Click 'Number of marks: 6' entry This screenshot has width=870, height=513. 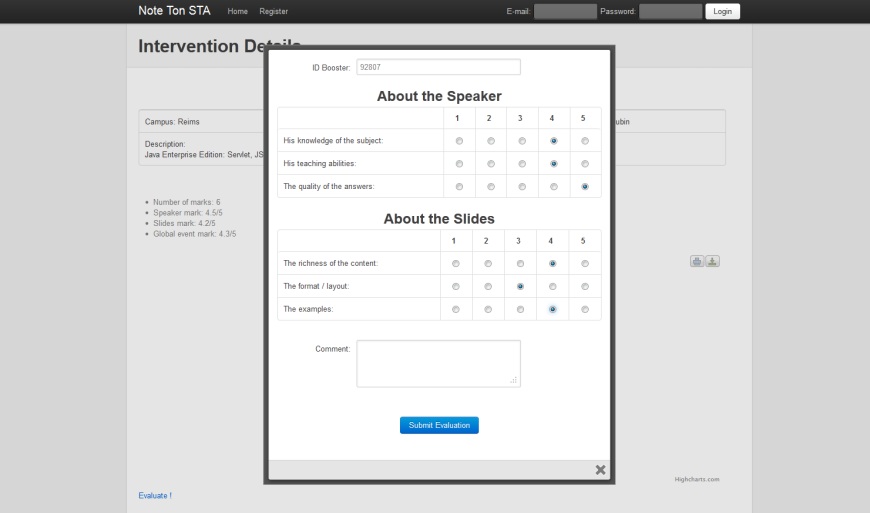click(x=186, y=202)
